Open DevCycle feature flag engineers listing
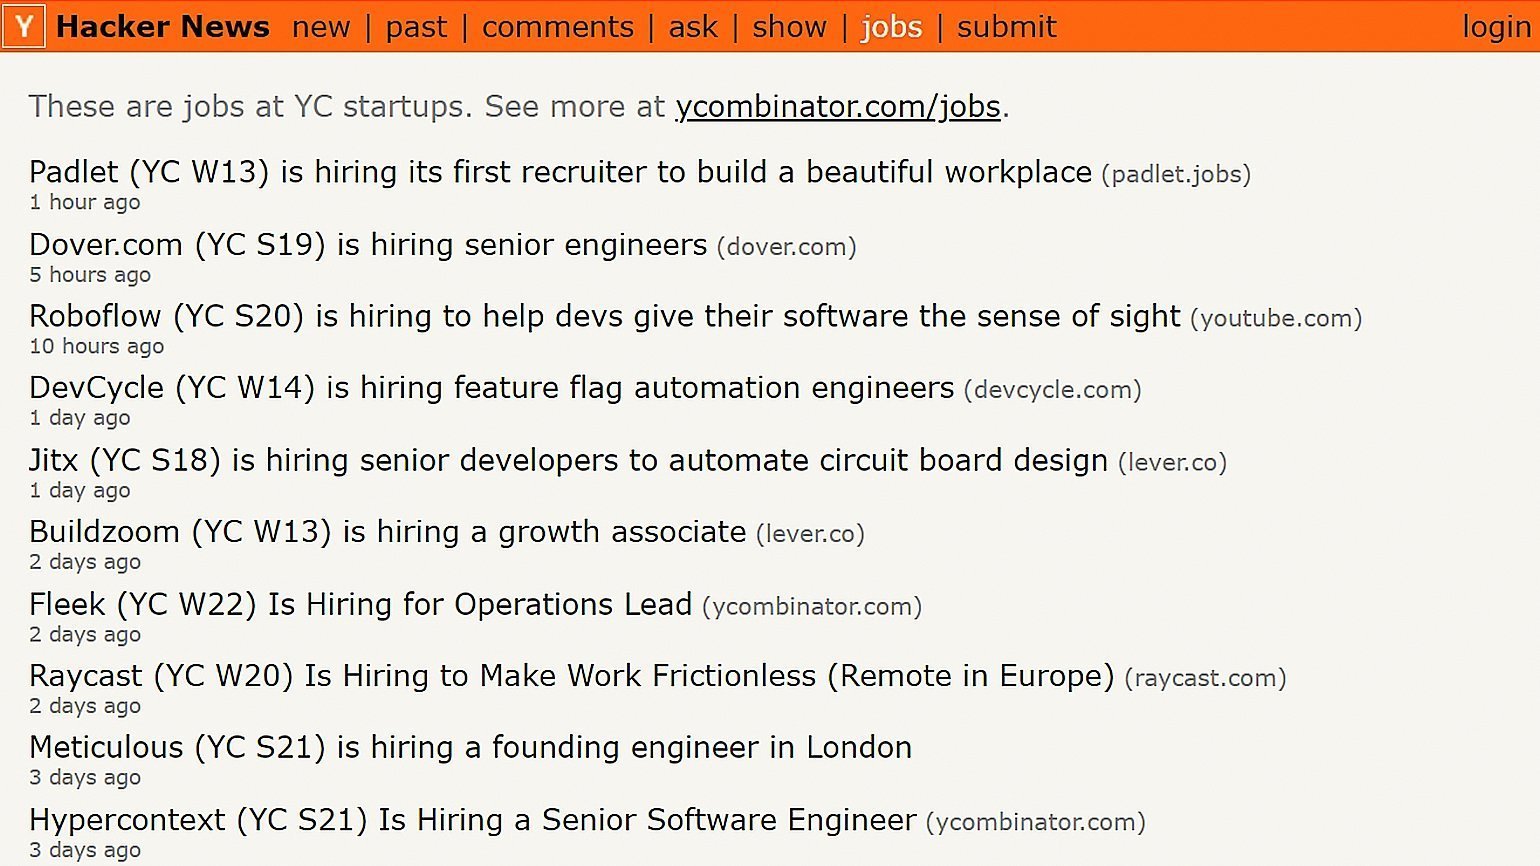The height and width of the screenshot is (866, 1540). pos(491,388)
